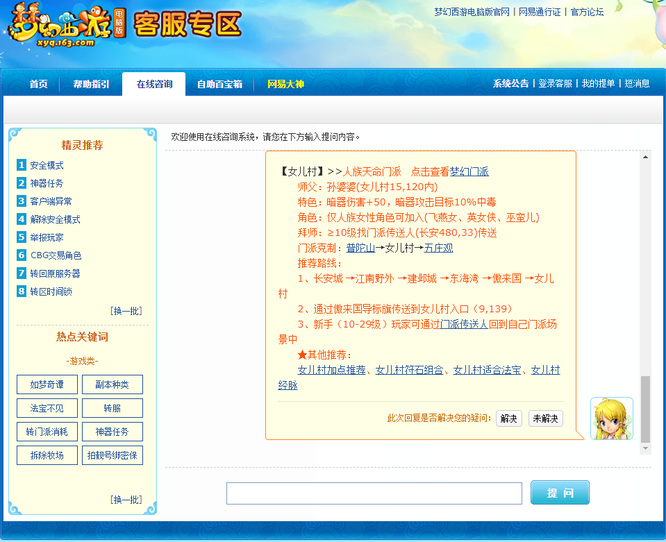Click number 6 icon for CBG交易角色
The image size is (666, 542).
point(21,255)
